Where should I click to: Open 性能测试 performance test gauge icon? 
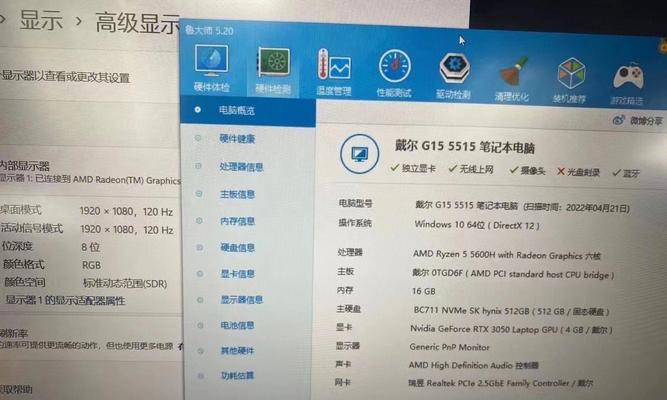(394, 66)
